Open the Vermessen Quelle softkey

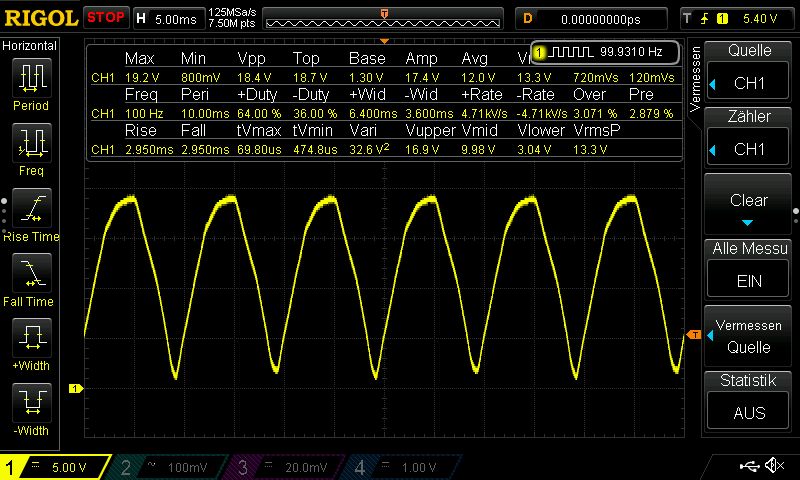(749, 335)
